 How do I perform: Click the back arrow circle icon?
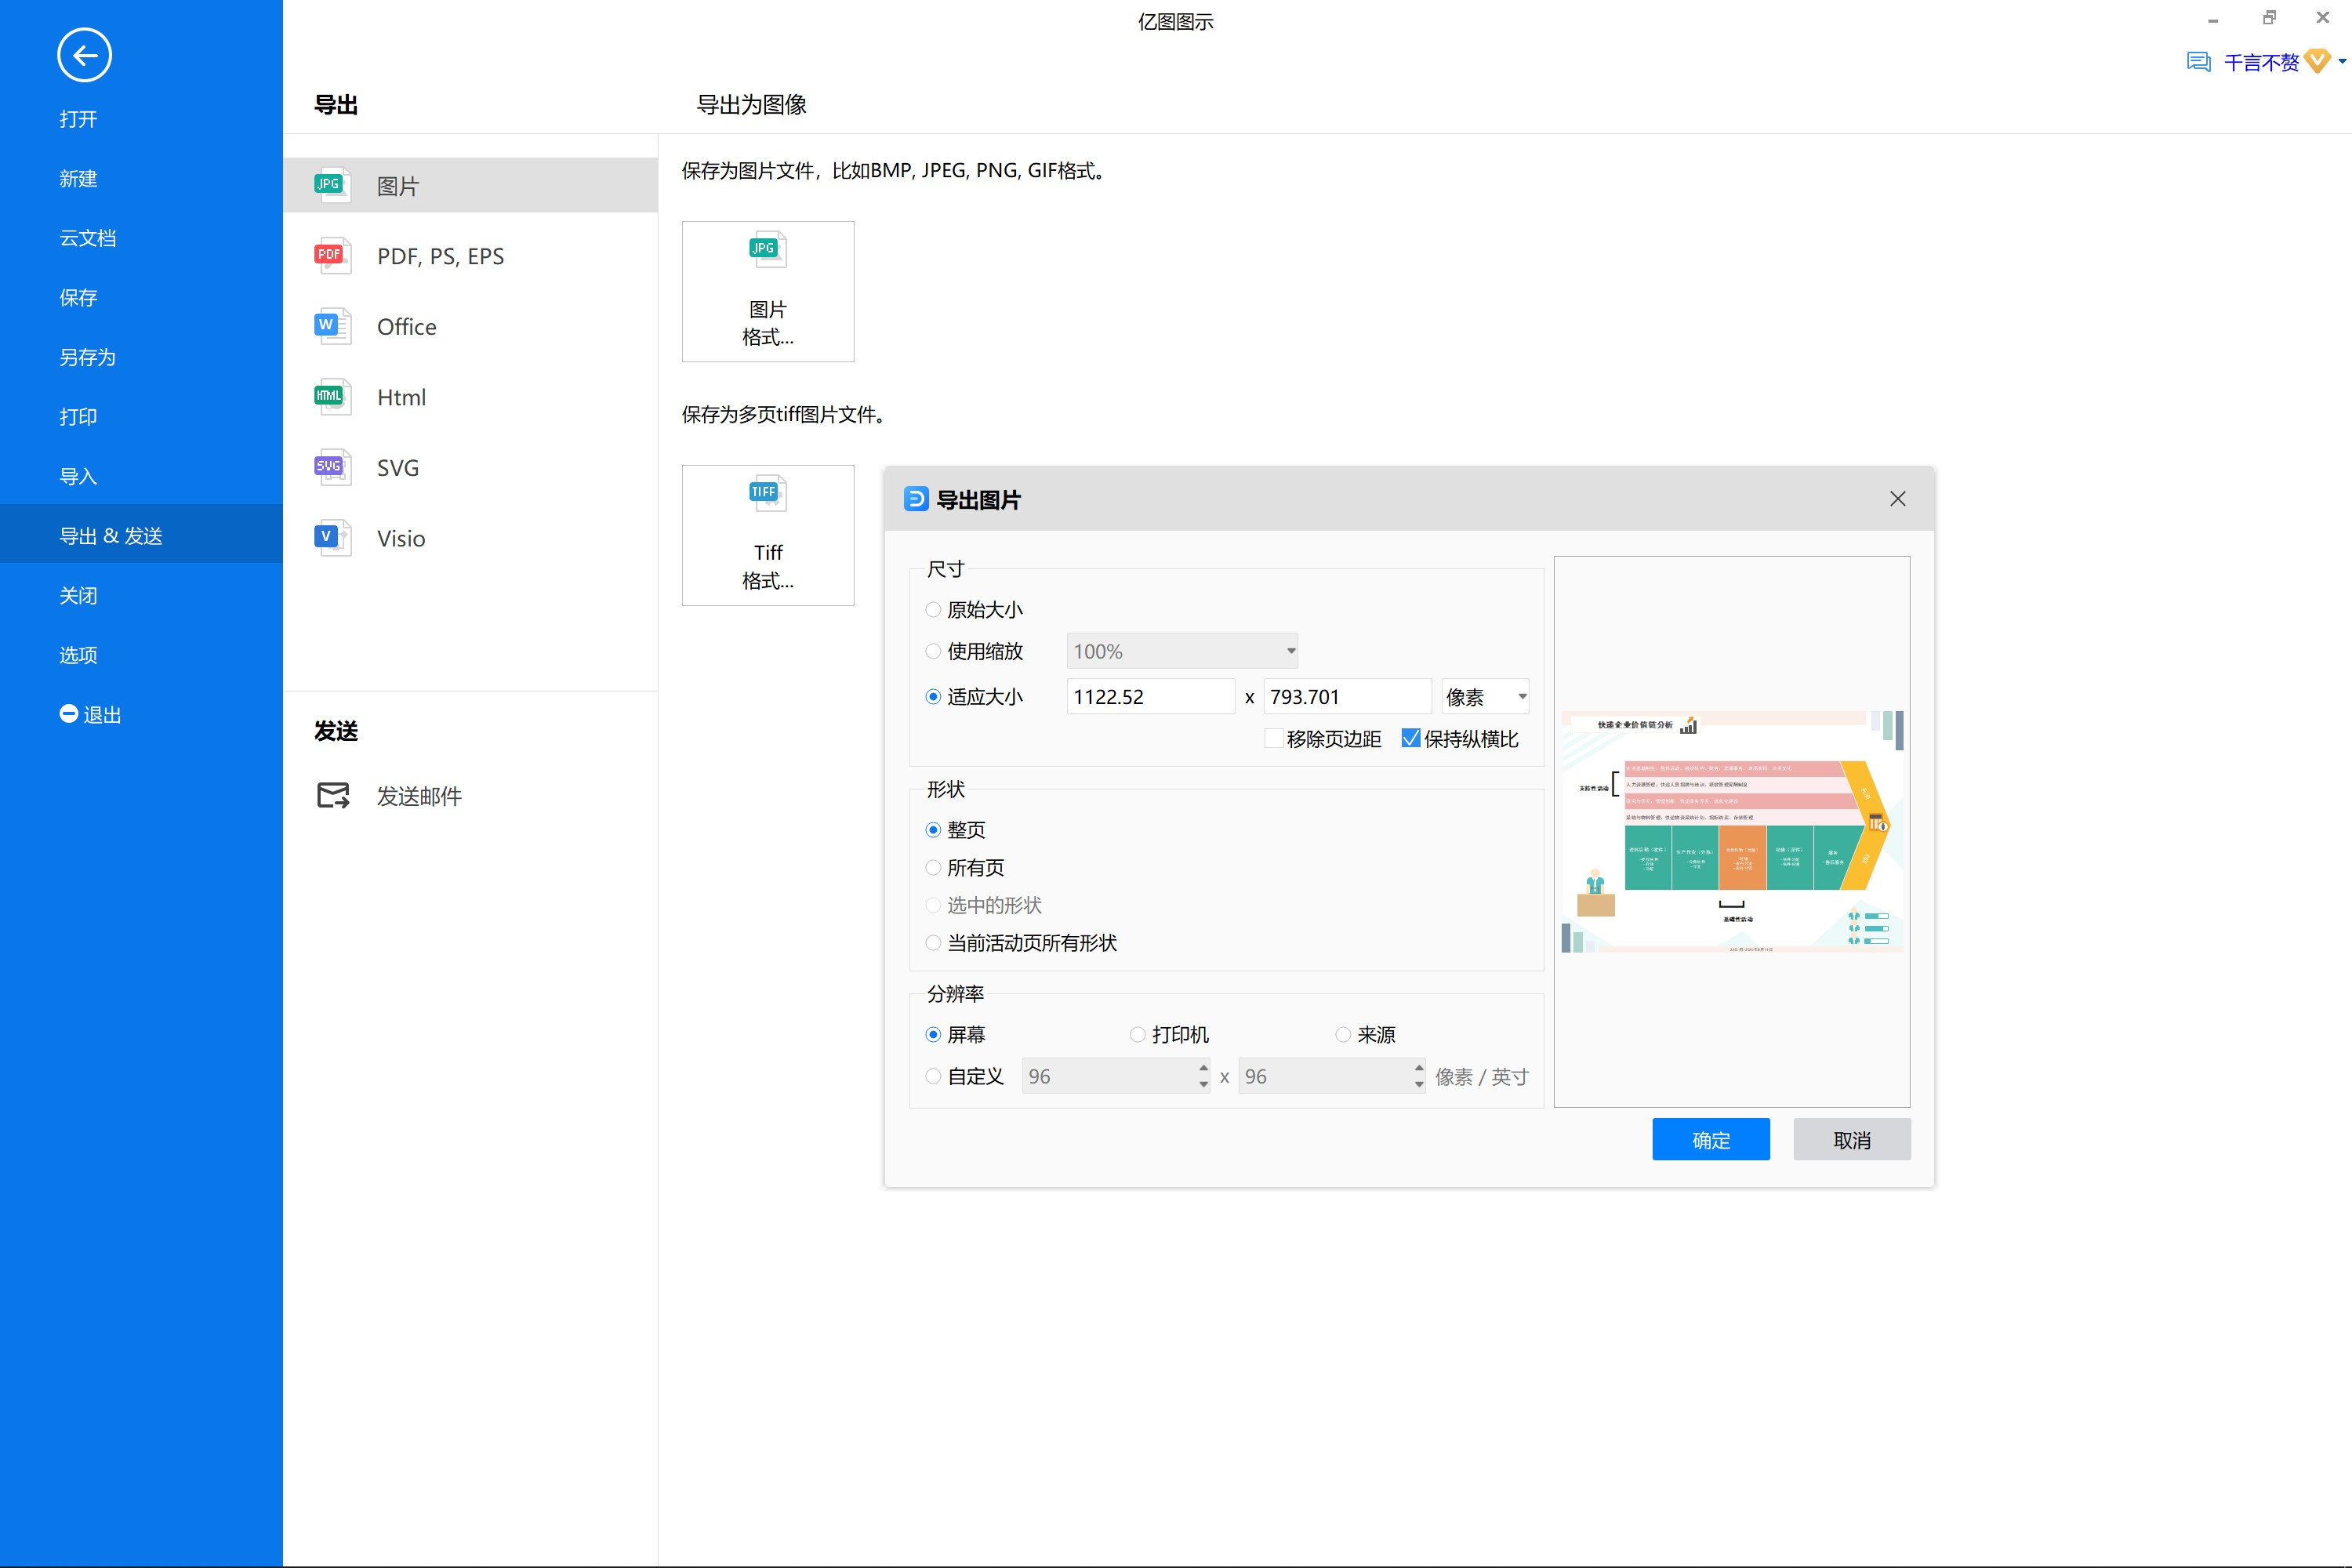tap(84, 55)
